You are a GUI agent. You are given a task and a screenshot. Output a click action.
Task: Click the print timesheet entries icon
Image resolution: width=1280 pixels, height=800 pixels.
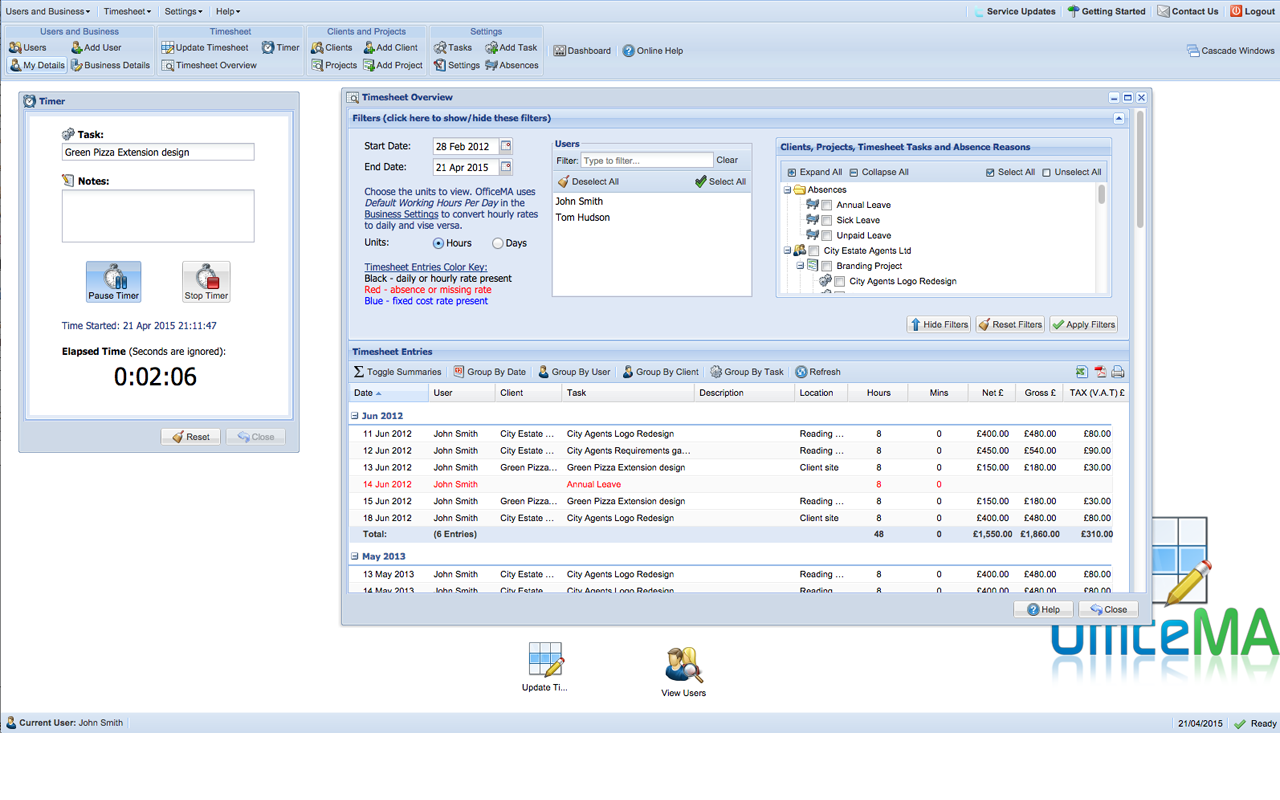click(x=1118, y=372)
